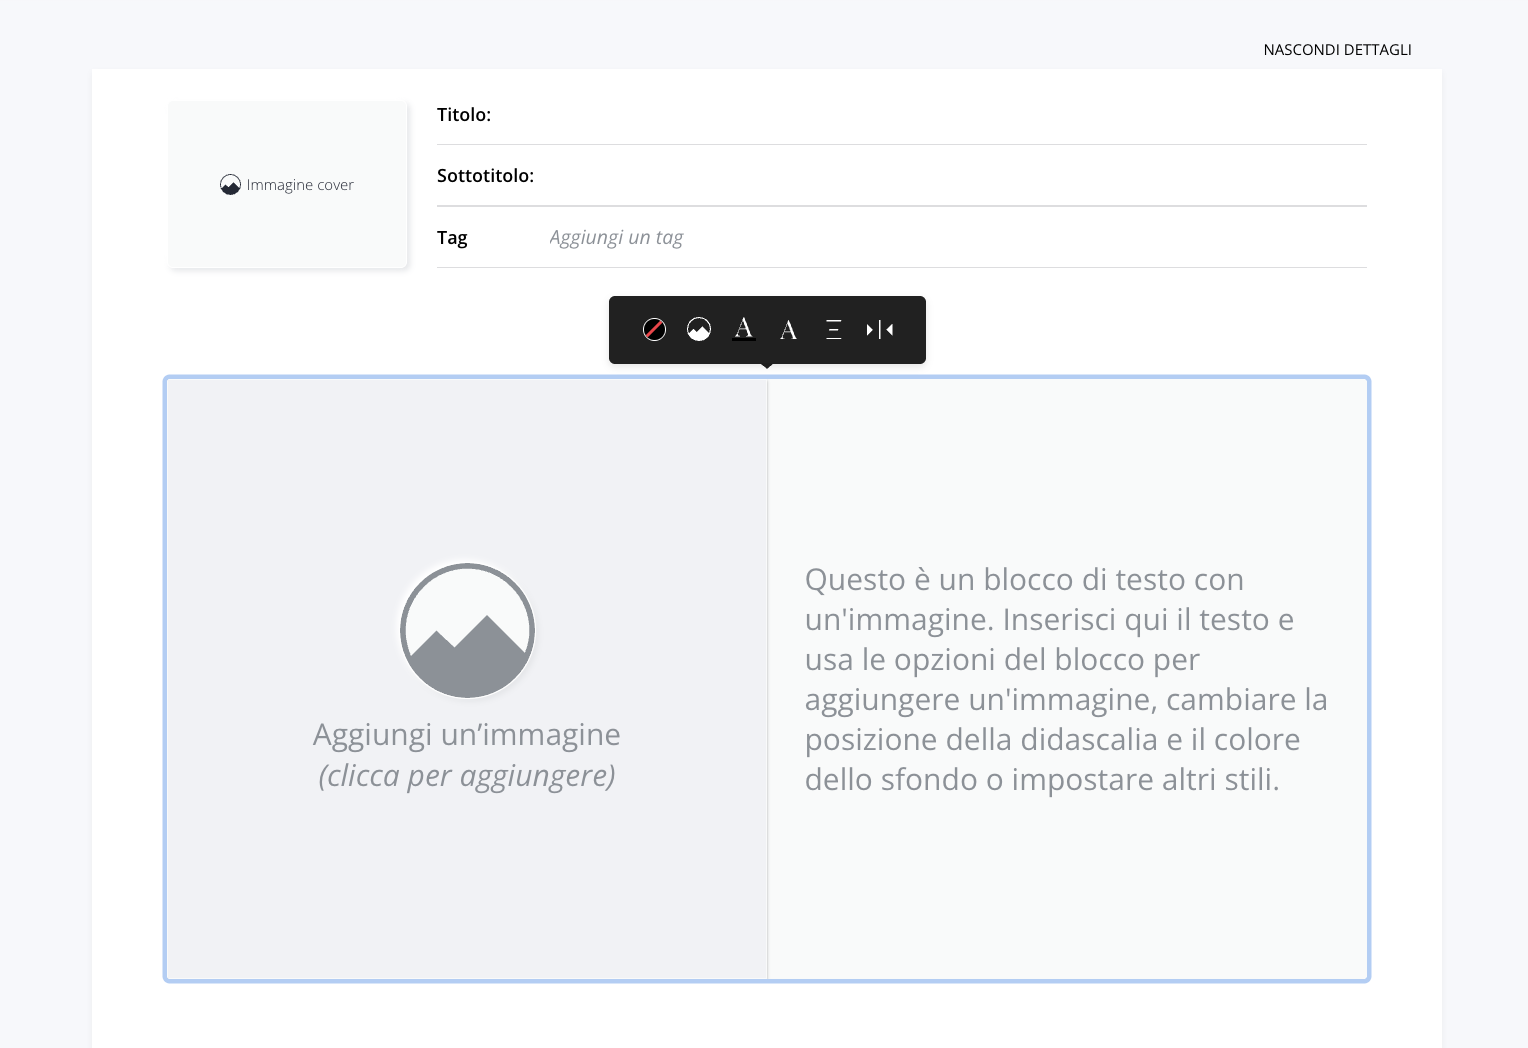
Task: Select the plain A font style icon
Action: [789, 330]
